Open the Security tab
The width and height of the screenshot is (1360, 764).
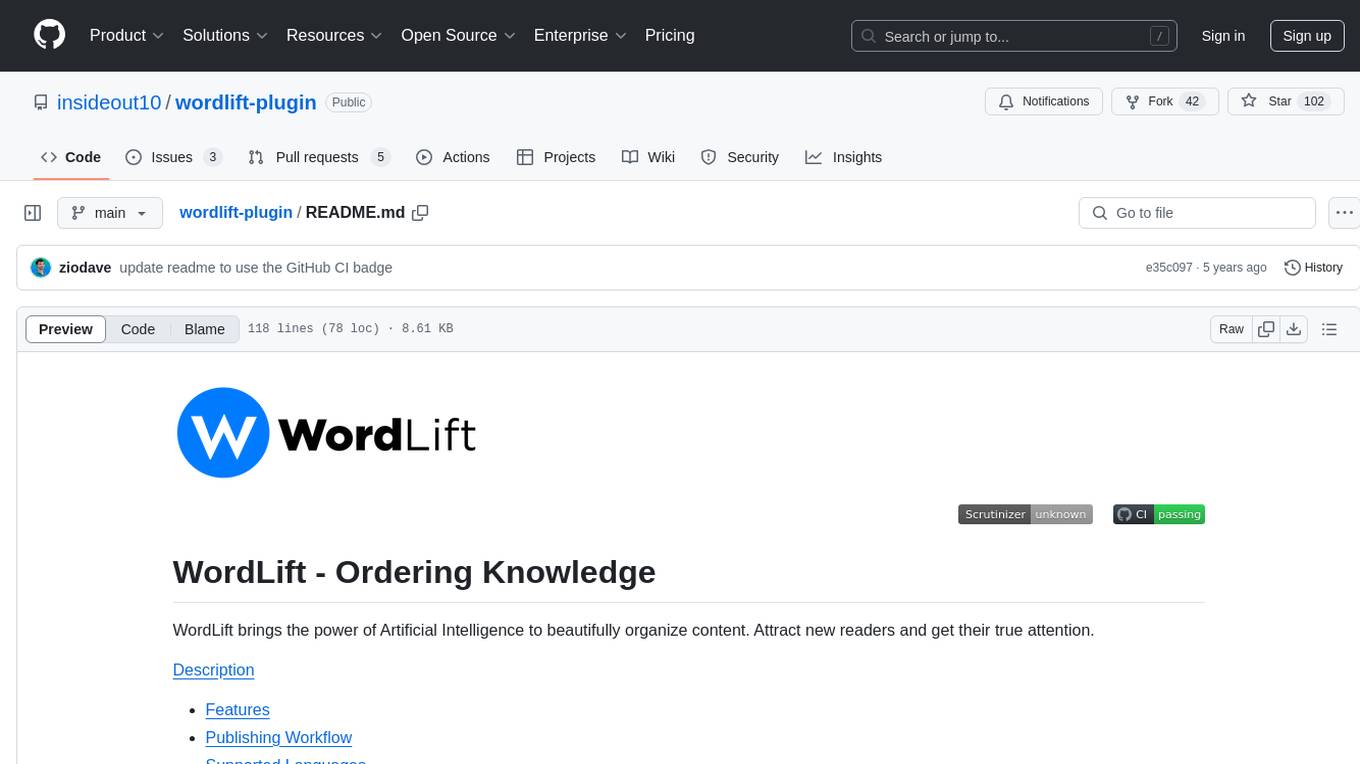coord(740,157)
